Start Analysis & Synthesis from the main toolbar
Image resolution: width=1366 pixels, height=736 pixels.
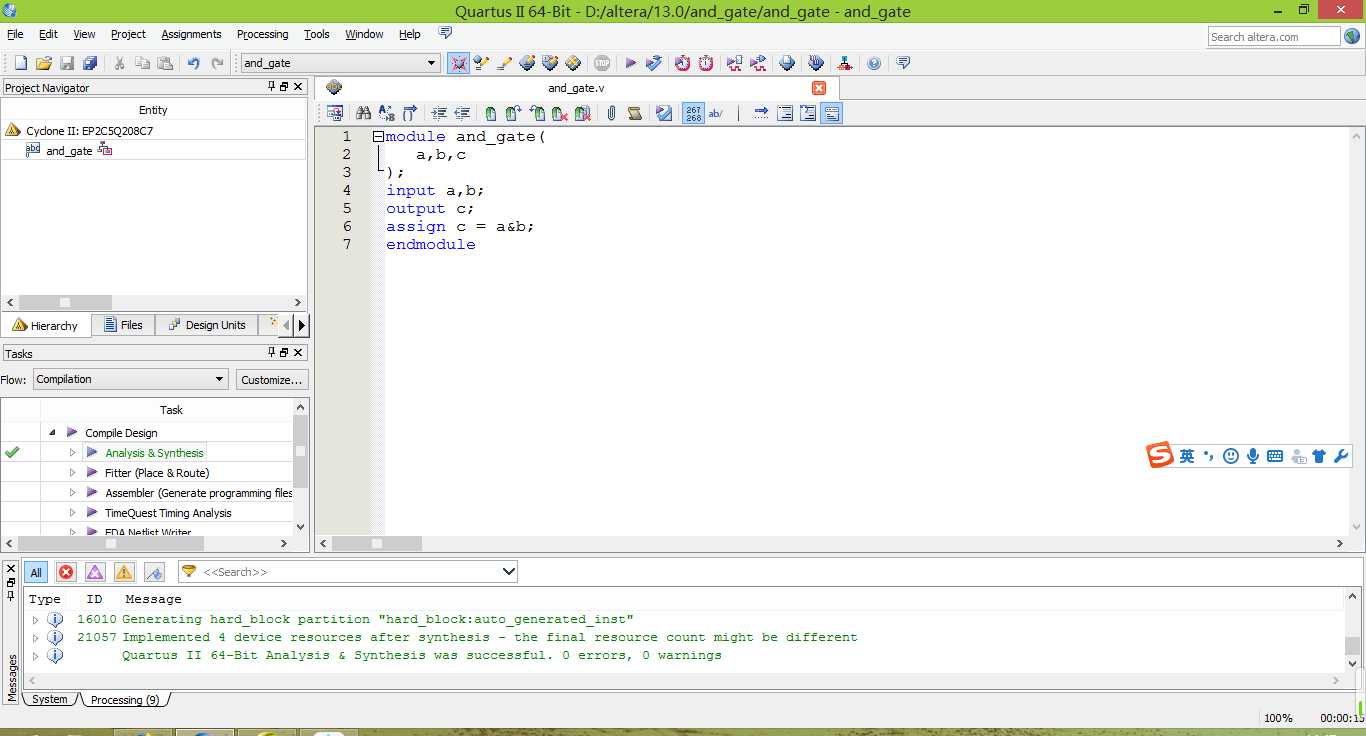tap(654, 63)
